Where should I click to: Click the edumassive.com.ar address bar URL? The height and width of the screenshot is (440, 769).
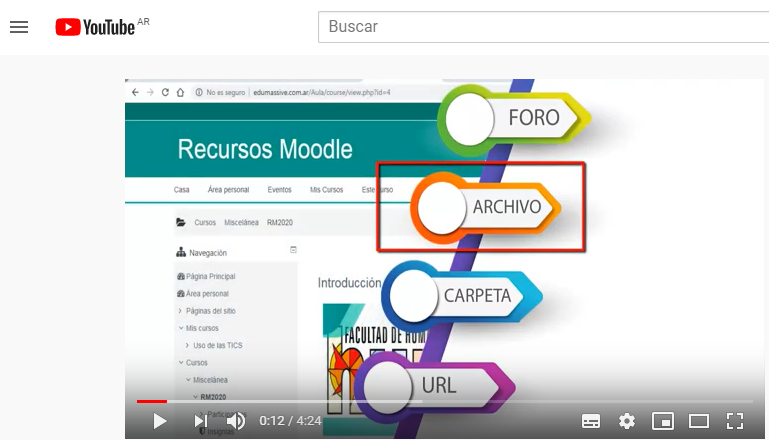pyautogui.click(x=322, y=92)
